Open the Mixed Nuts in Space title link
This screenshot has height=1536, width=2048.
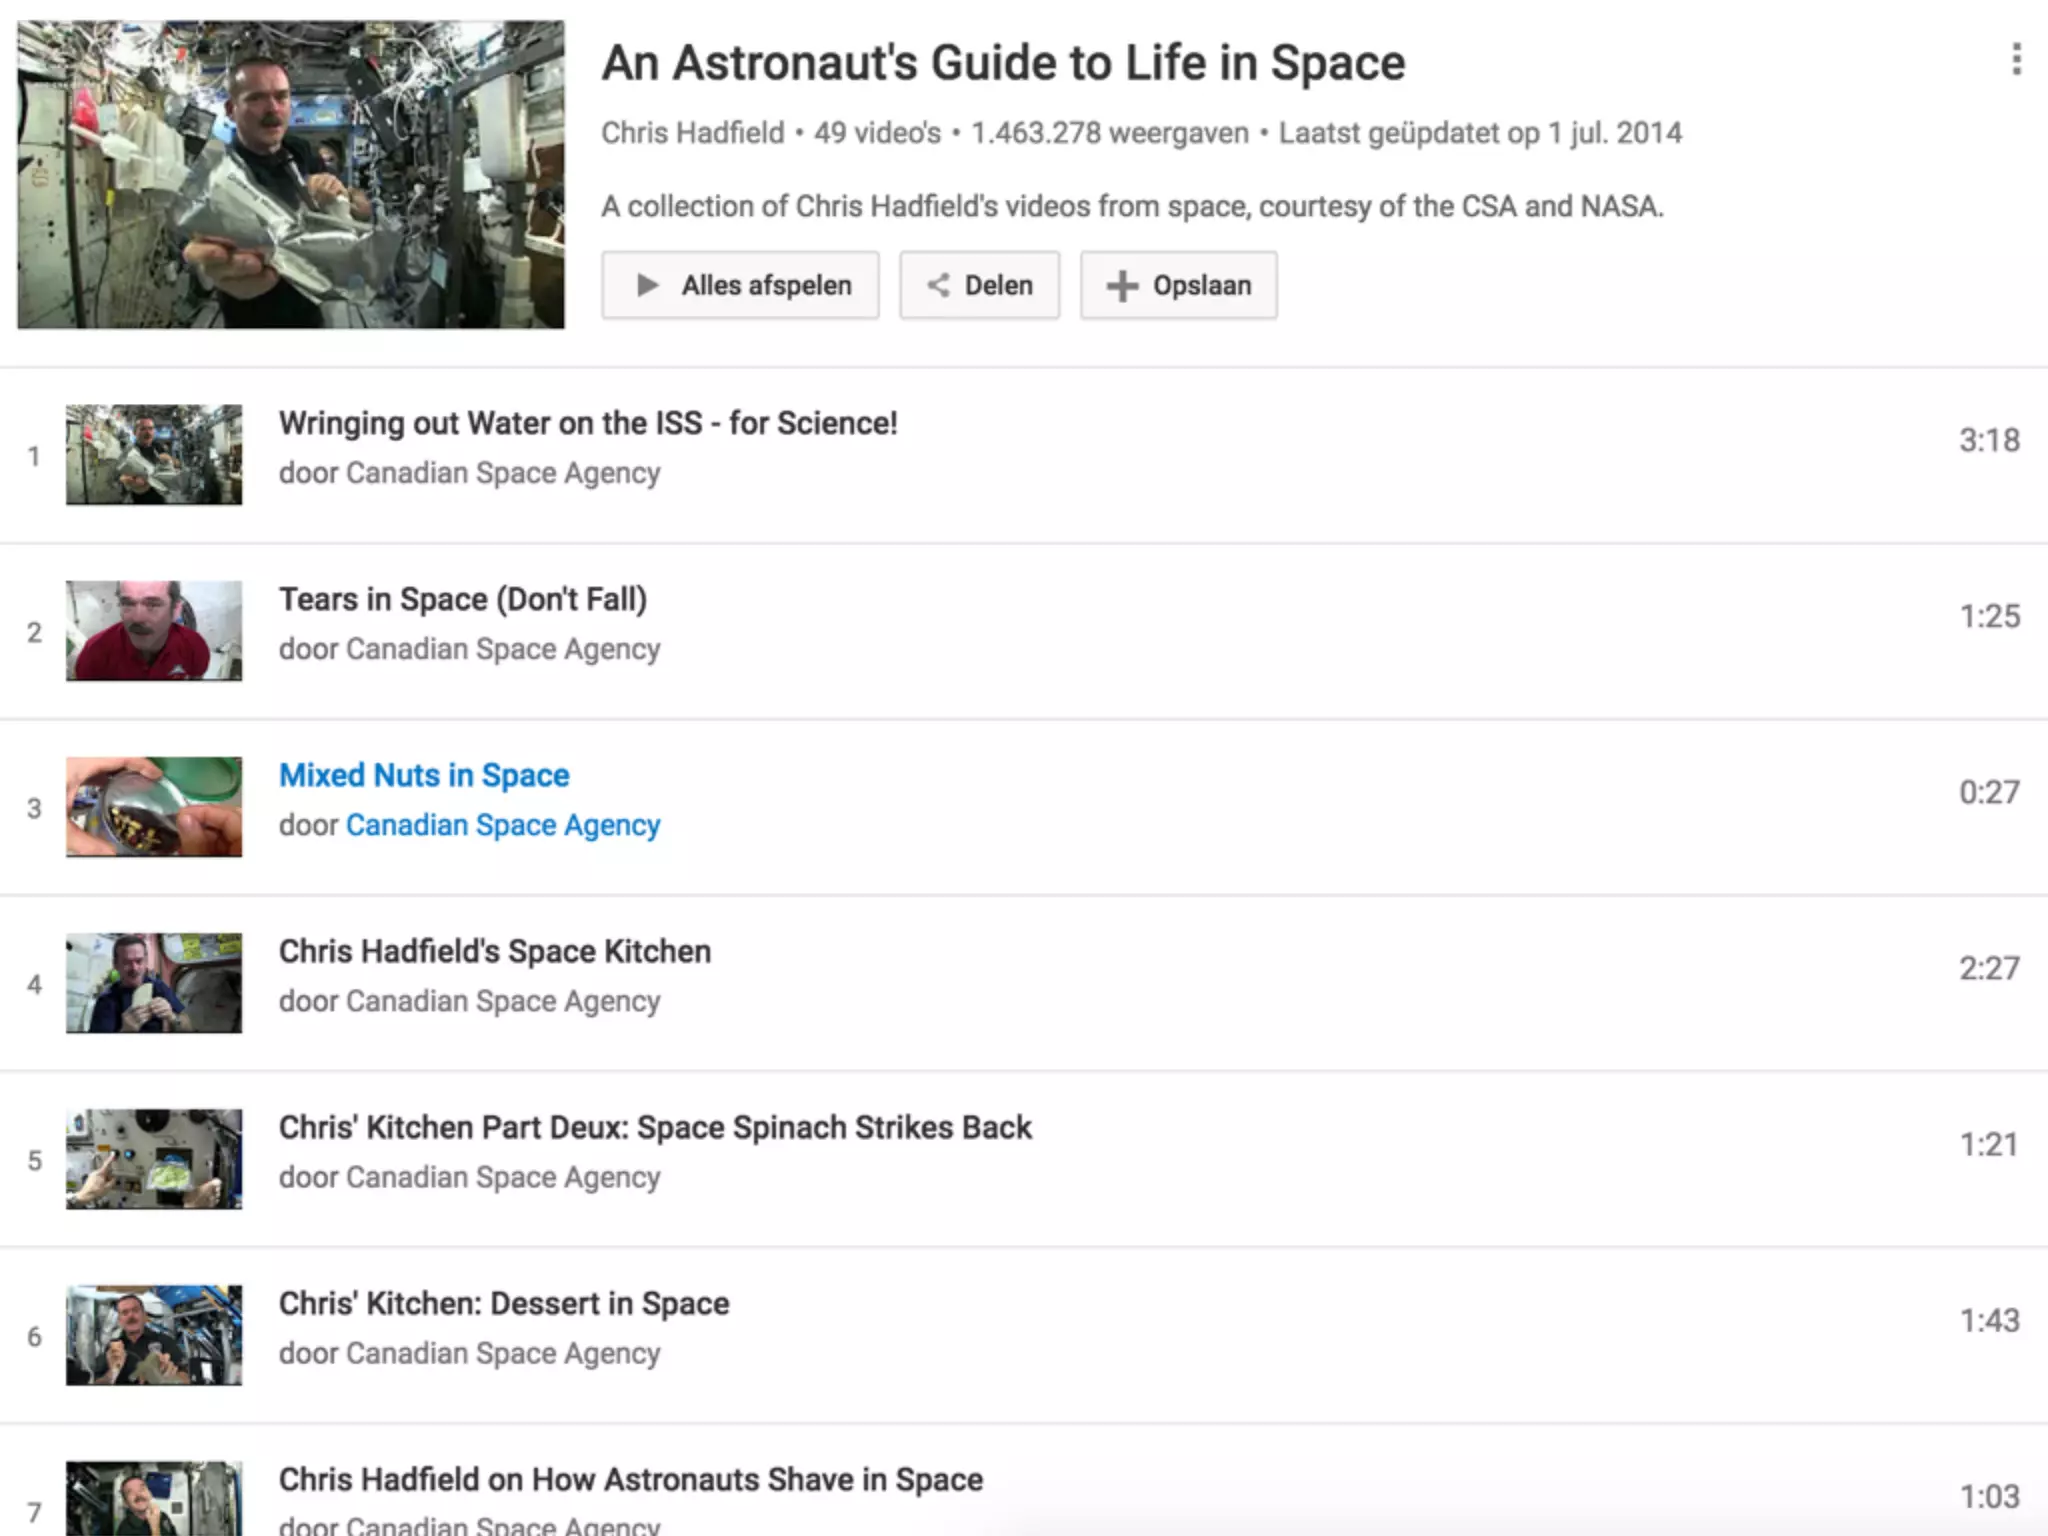(x=424, y=775)
